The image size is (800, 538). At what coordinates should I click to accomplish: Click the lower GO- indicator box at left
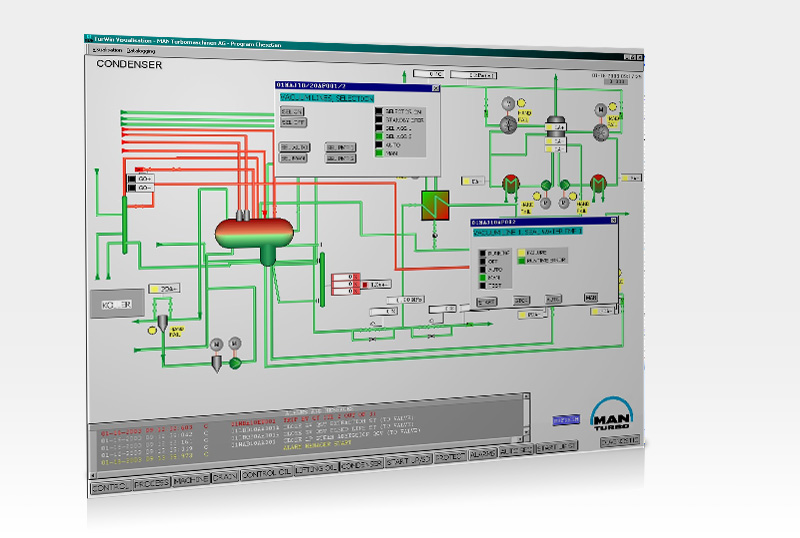[x=141, y=188]
